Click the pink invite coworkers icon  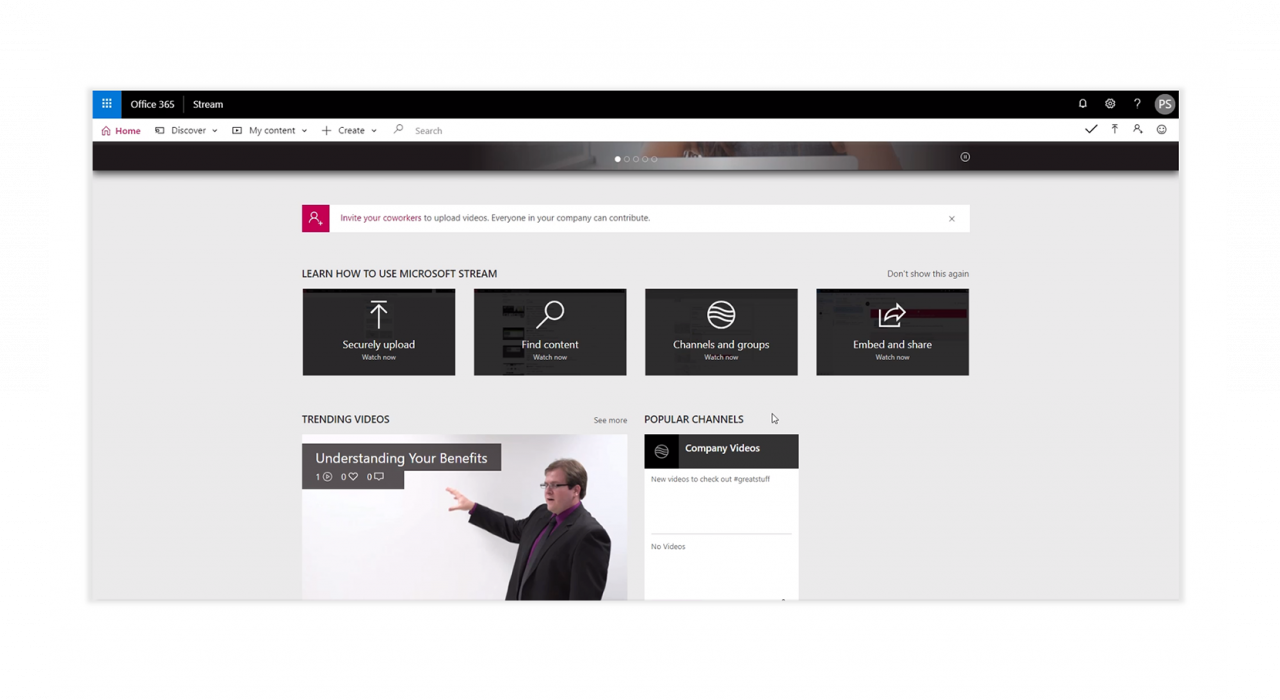coord(315,218)
